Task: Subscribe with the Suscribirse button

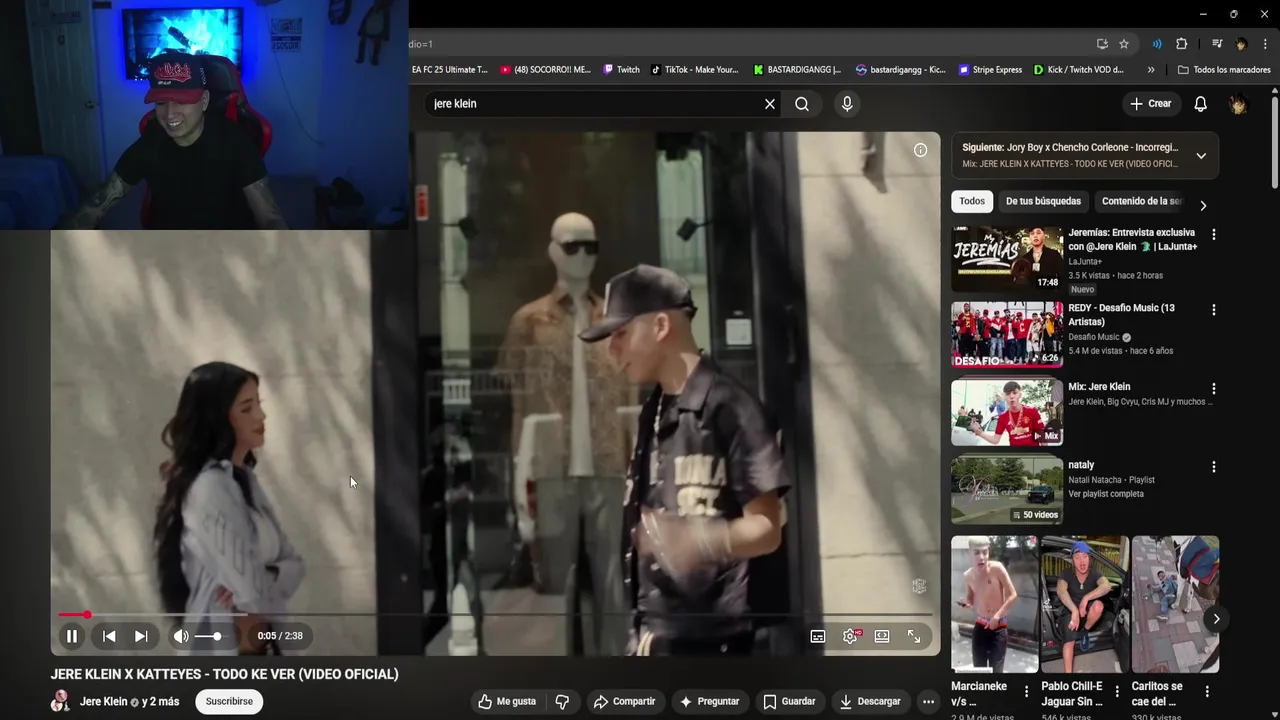Action: point(229,702)
